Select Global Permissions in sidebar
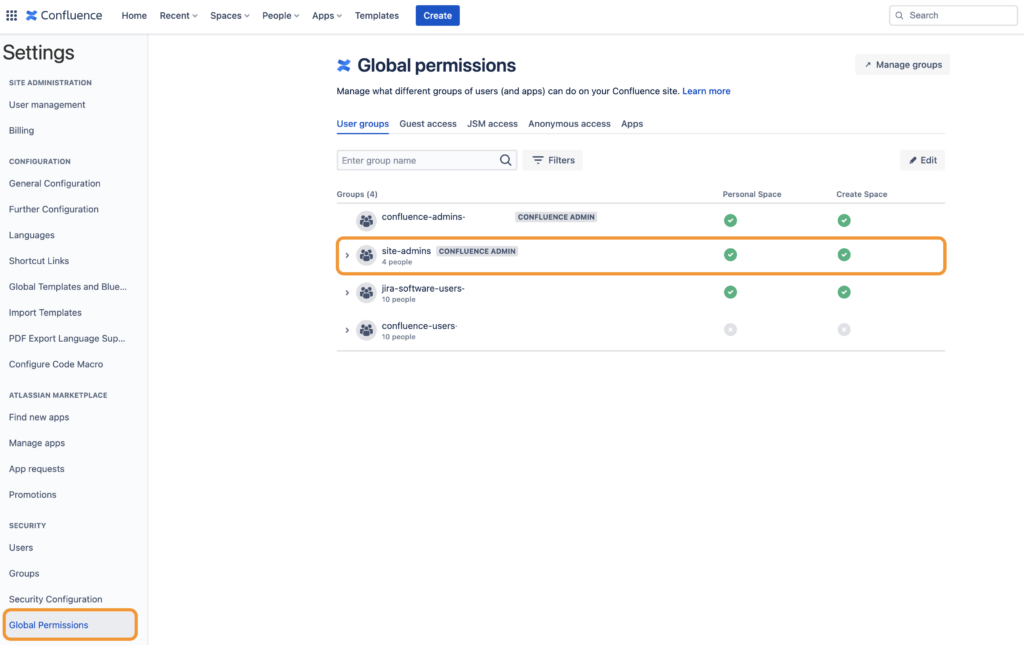Image resolution: width=1024 pixels, height=645 pixels. pyautogui.click(x=70, y=625)
